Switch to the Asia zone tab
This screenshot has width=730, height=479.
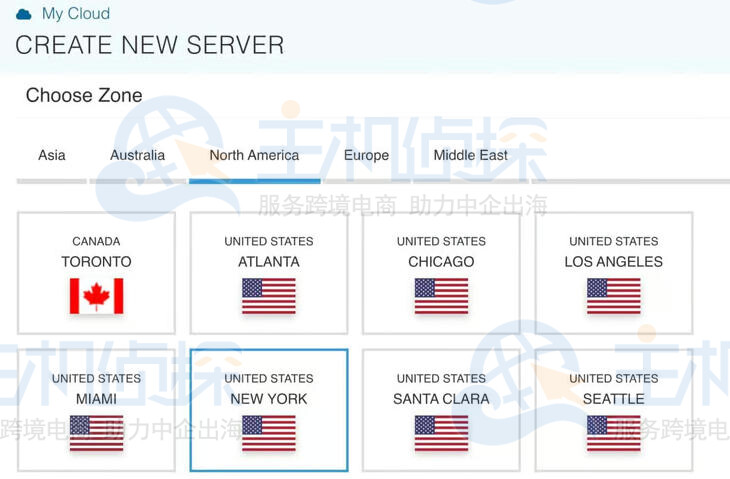point(52,155)
